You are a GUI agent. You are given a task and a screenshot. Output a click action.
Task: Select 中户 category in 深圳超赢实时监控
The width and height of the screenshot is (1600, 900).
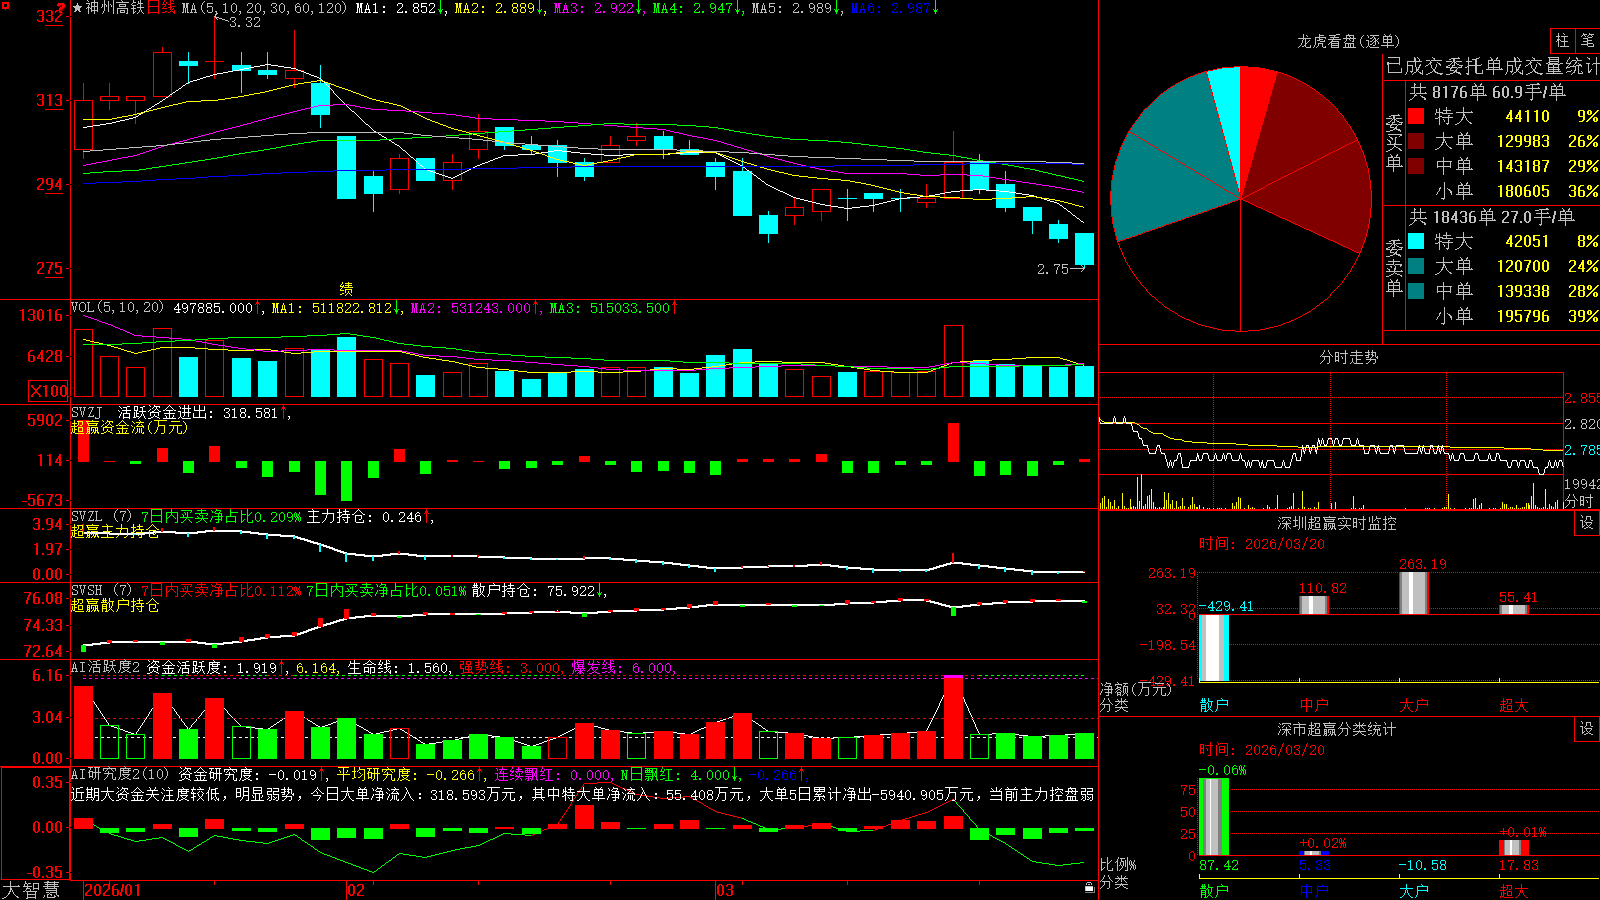click(1314, 705)
